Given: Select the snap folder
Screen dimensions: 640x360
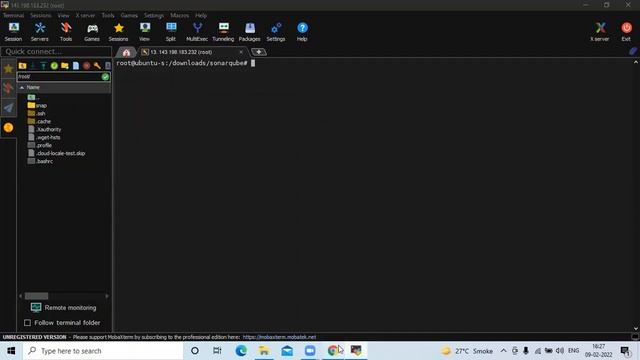Looking at the screenshot, I should point(37,105).
